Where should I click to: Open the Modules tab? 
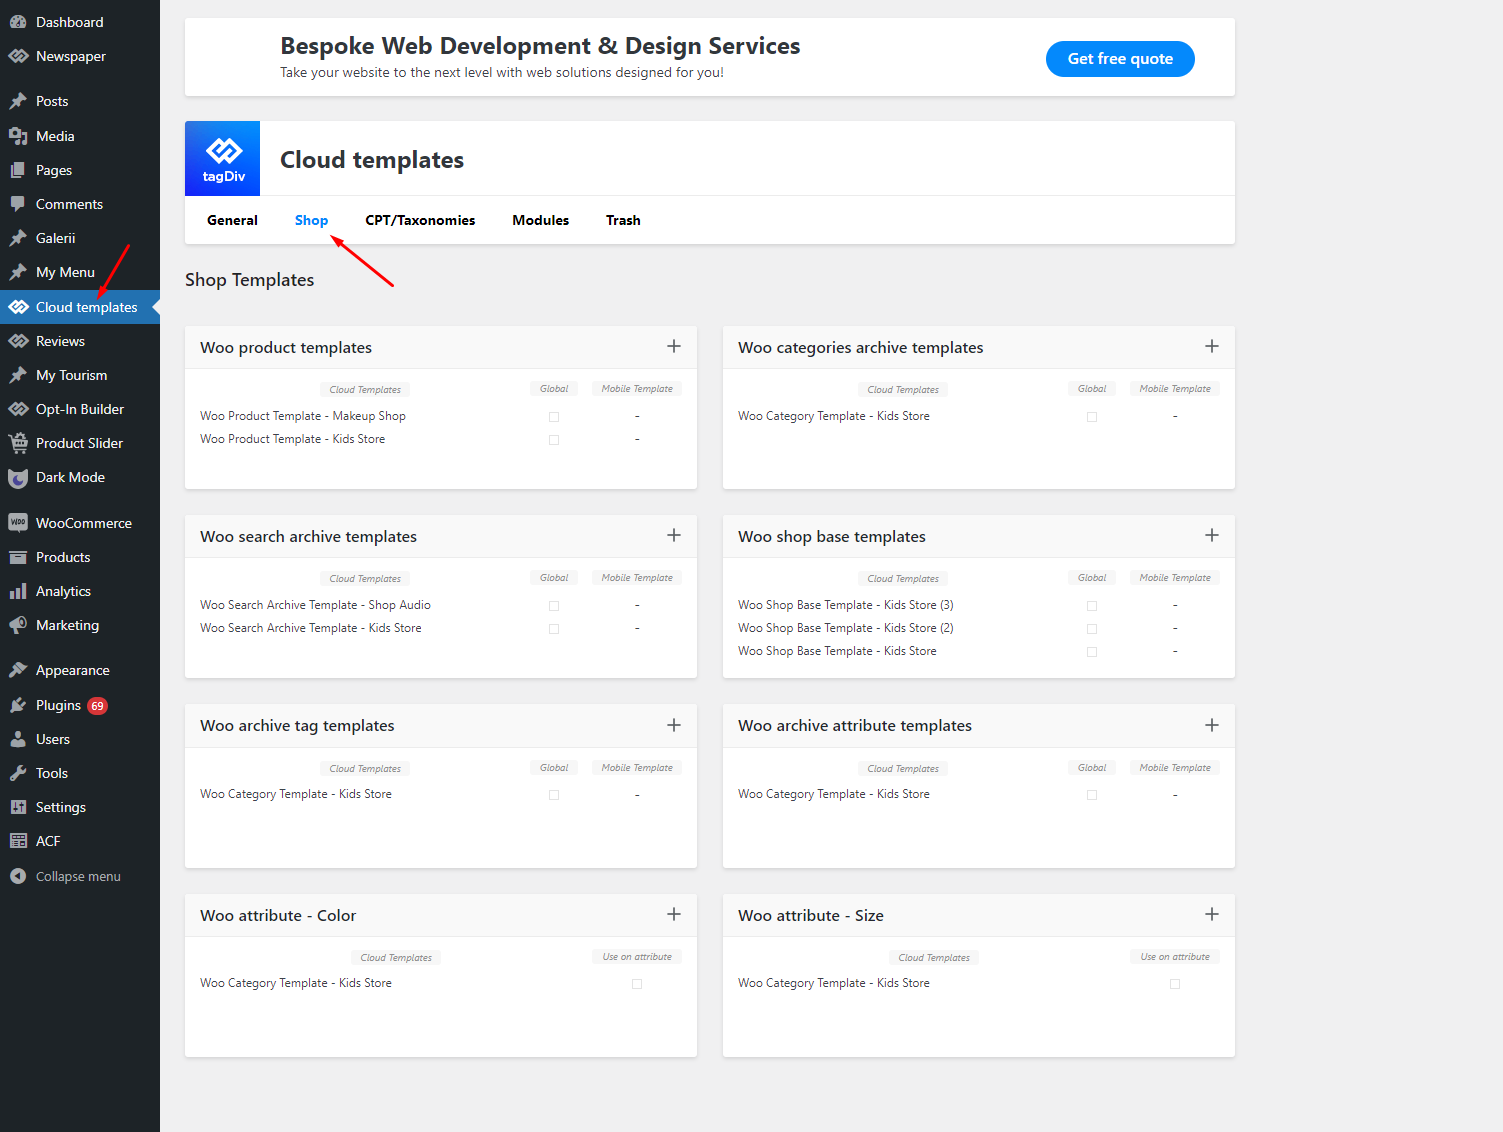[540, 220]
